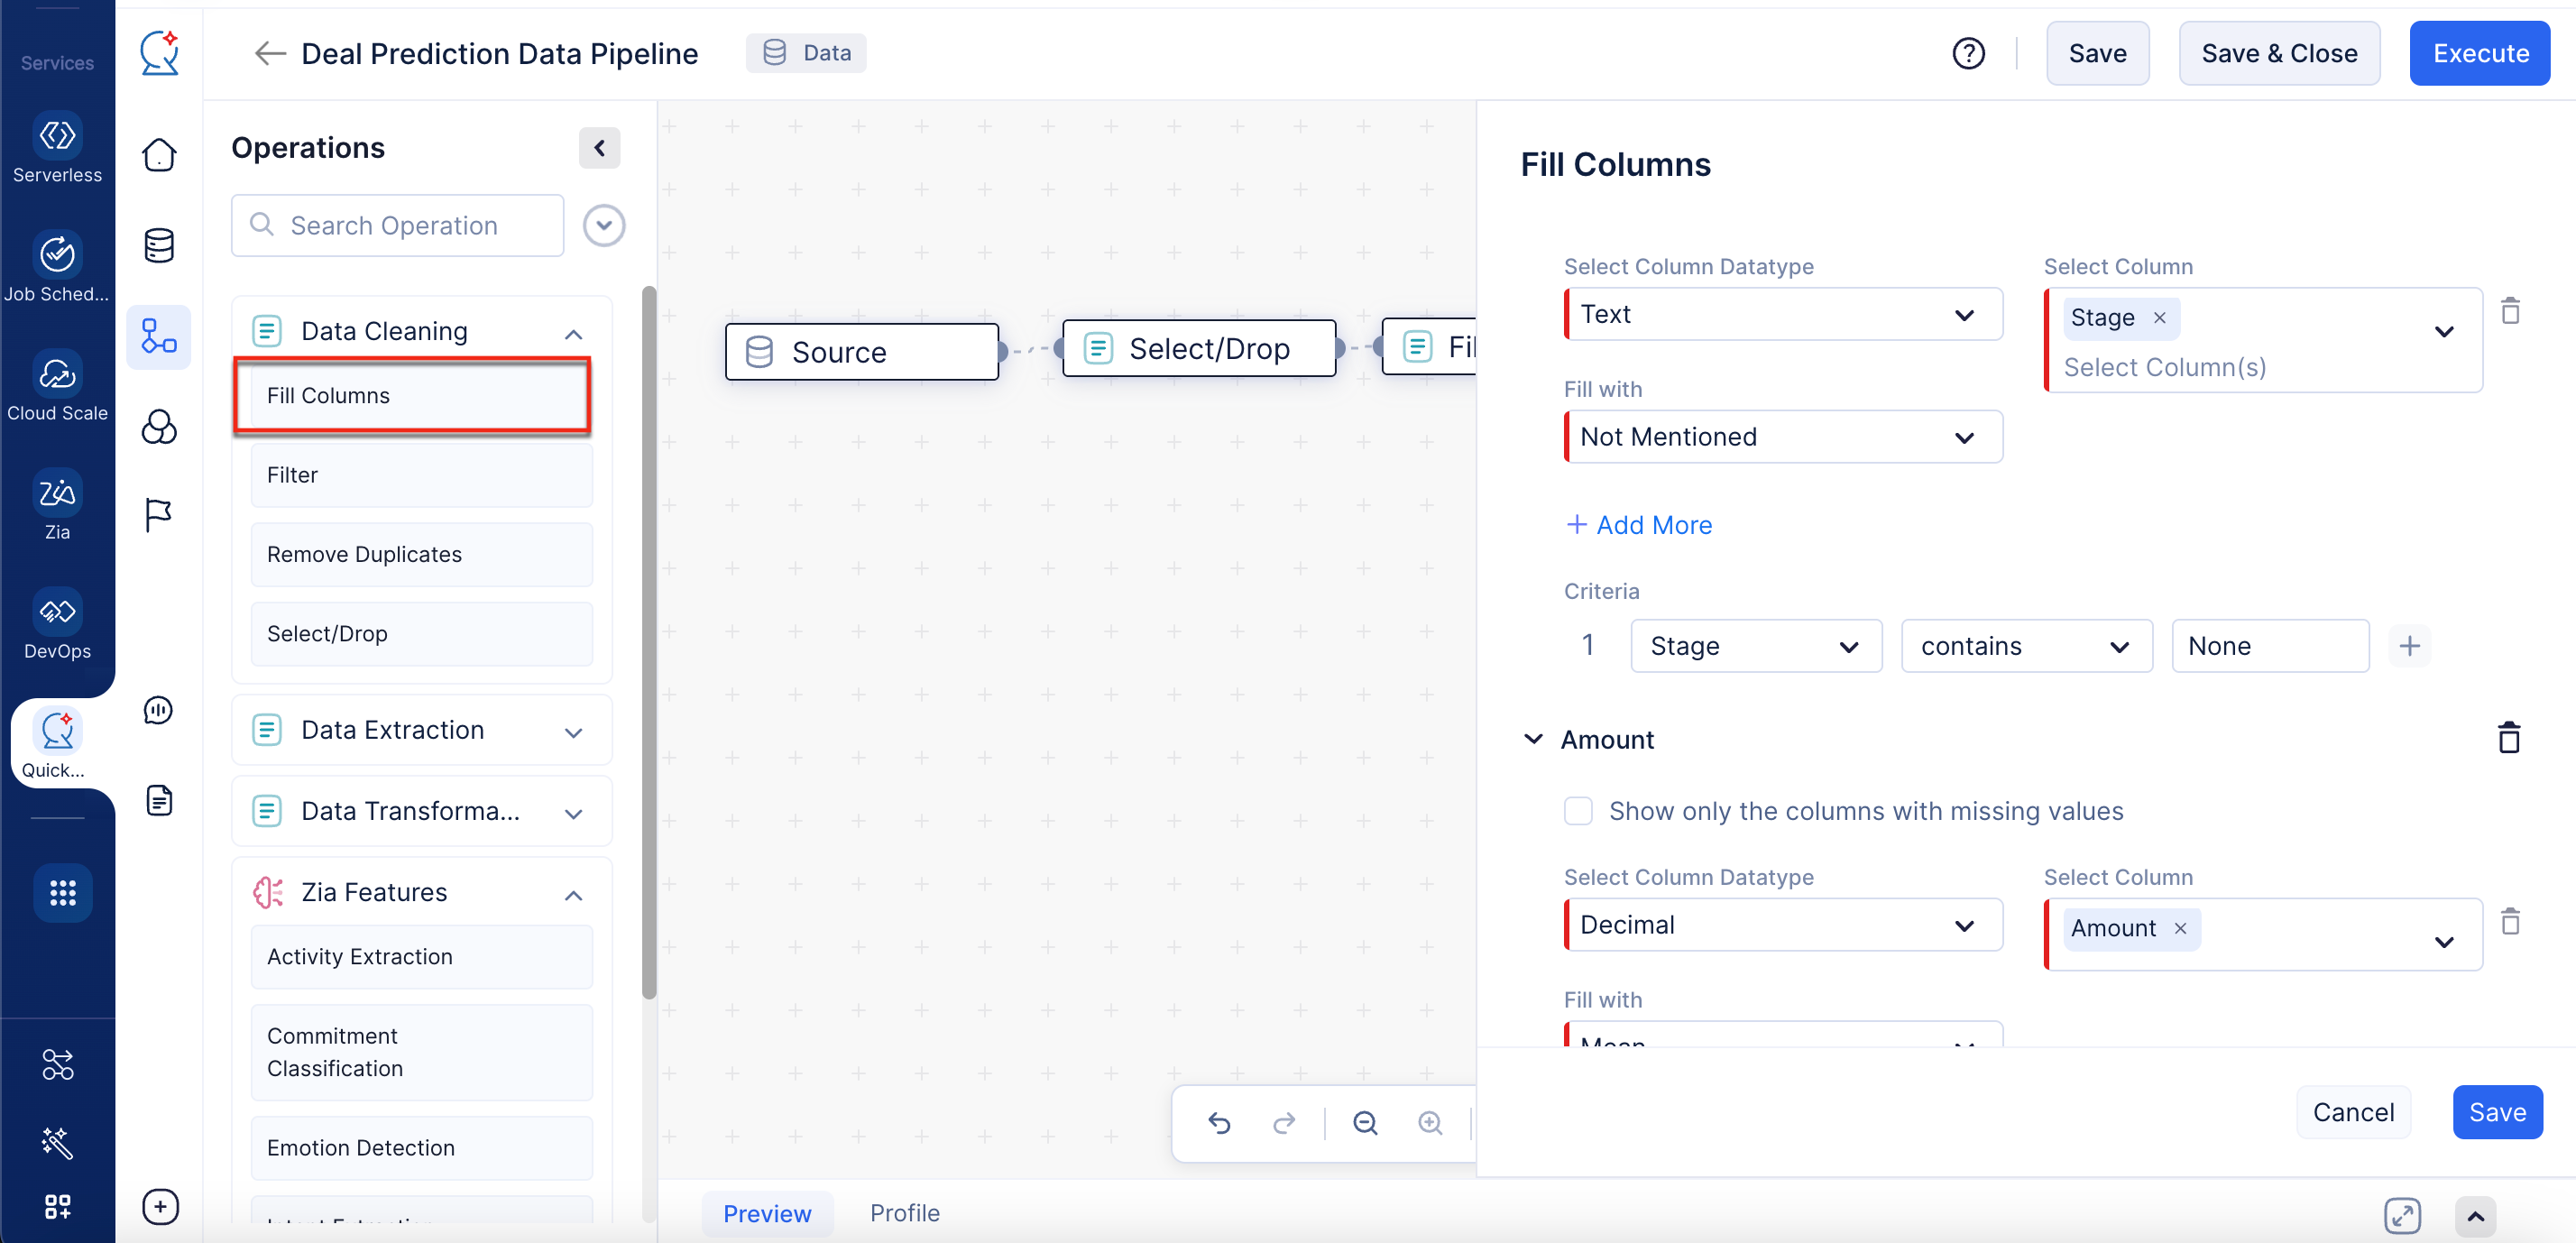2576x1243 pixels.
Task: Open the datasets database icon in sidebar
Action: 159,246
